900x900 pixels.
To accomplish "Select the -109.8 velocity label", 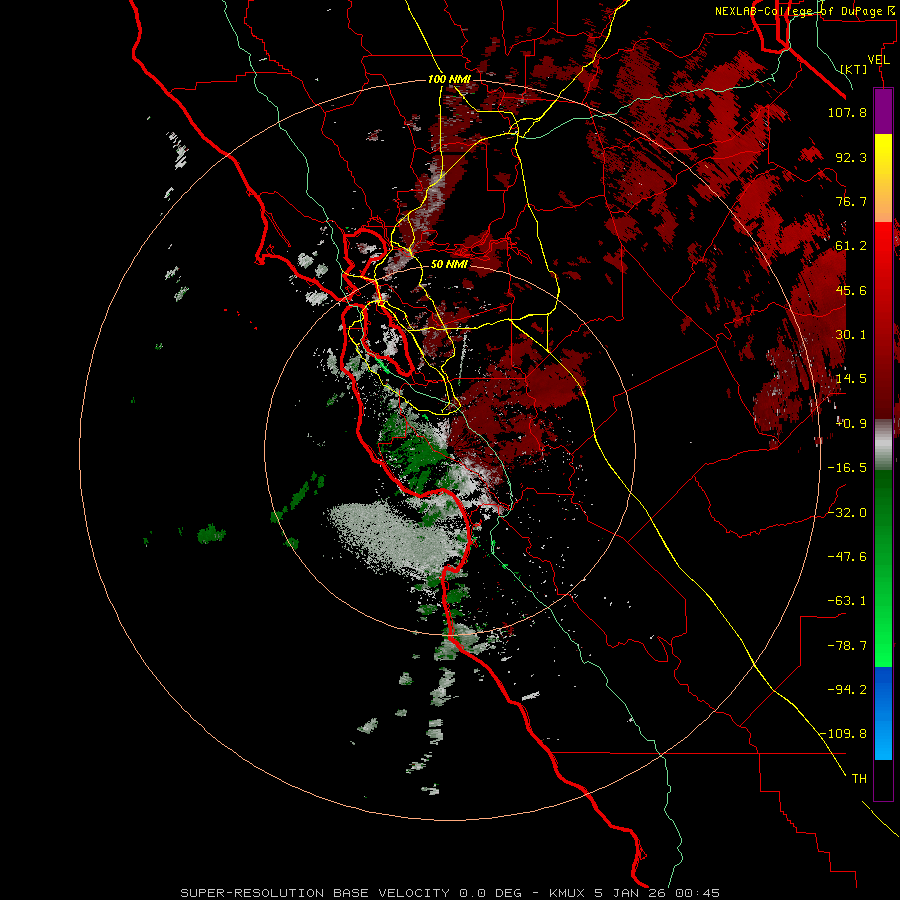I will [x=843, y=734].
